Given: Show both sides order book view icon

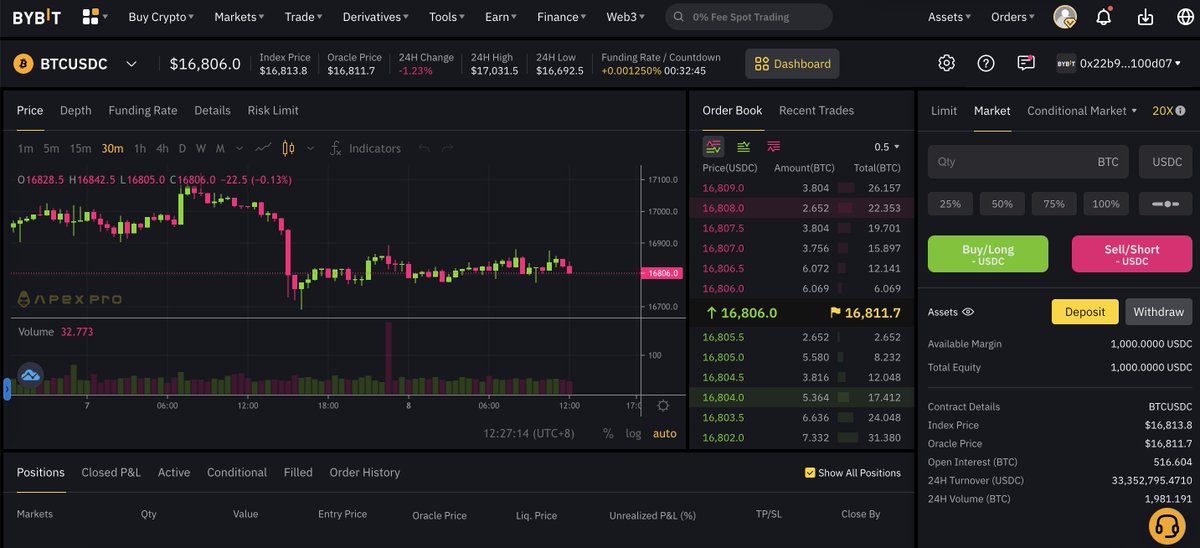Looking at the screenshot, I should (713, 146).
